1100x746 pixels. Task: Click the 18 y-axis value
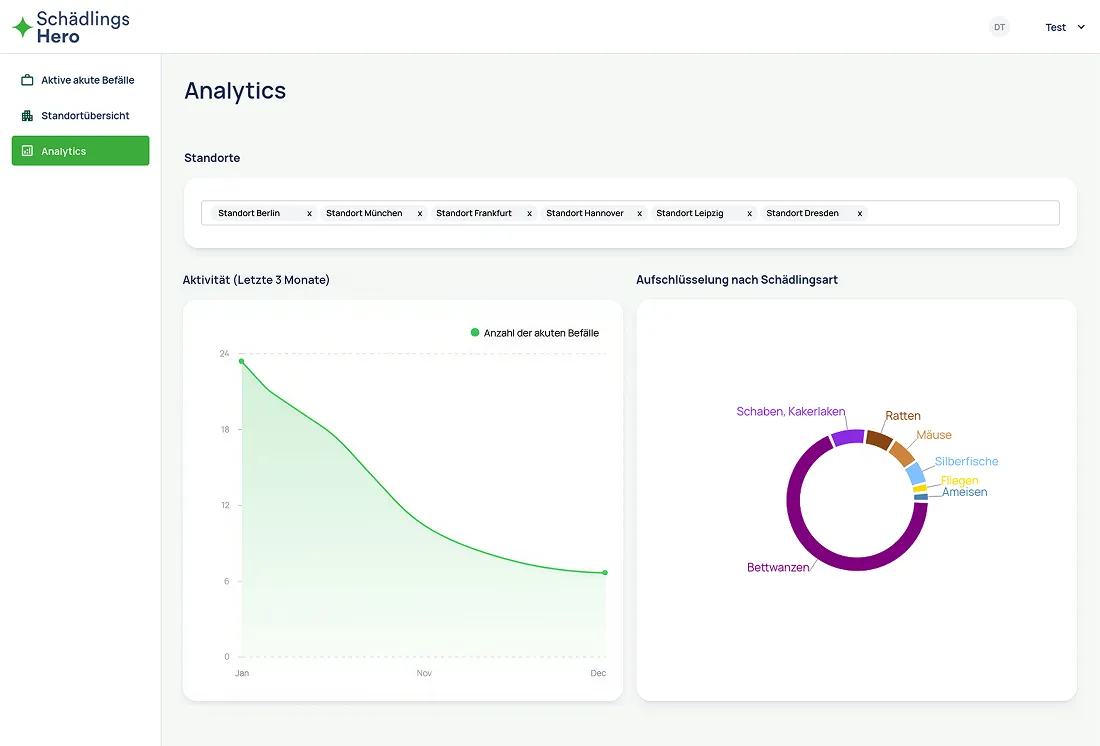225,429
